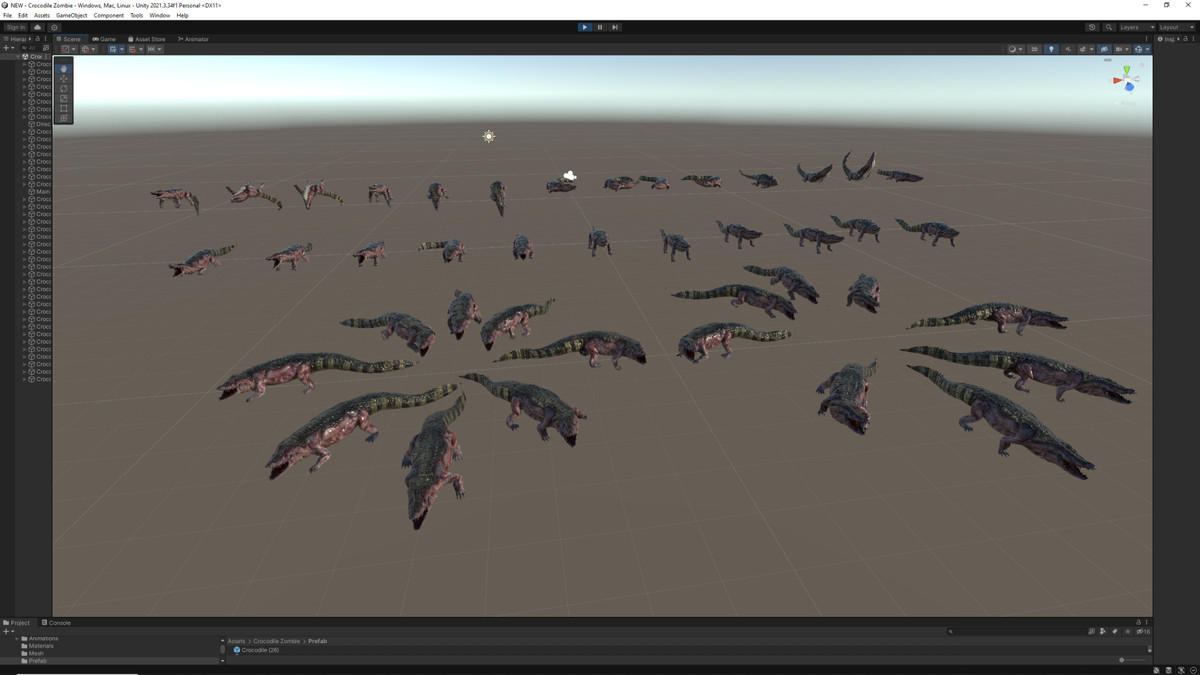Open the cloud services icon
Viewport: 1200px width, 675px height.
(x=38, y=27)
